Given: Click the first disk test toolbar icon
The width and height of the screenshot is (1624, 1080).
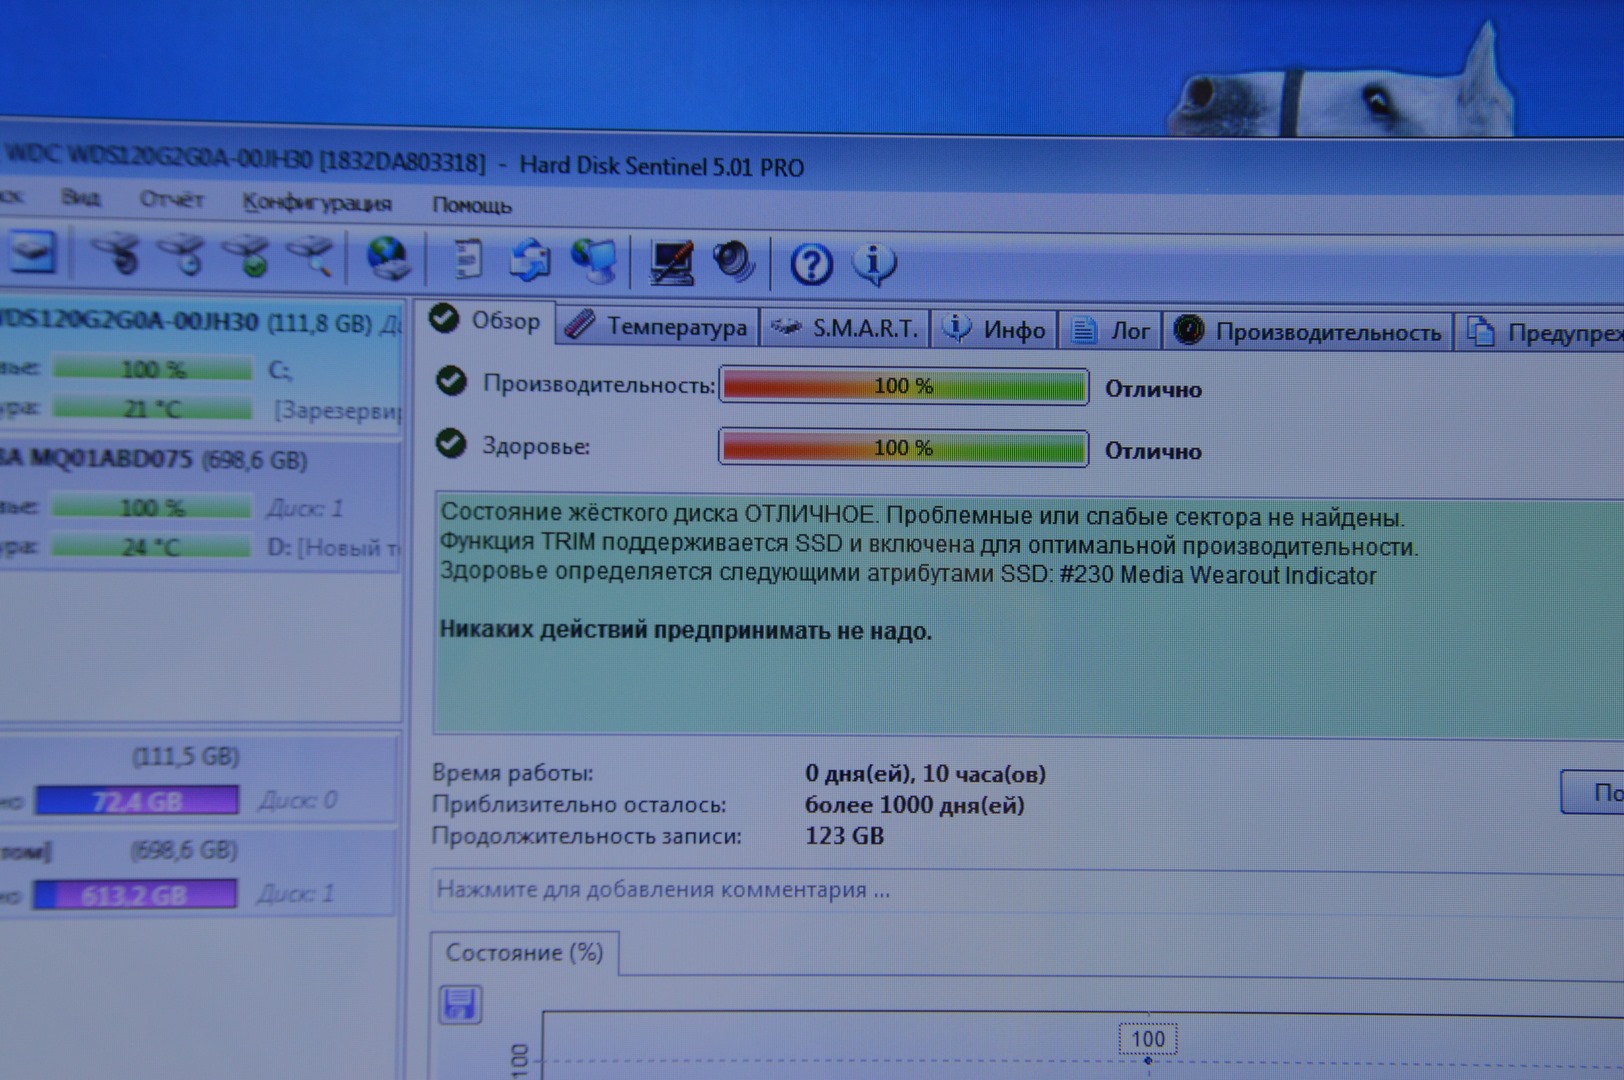Looking at the screenshot, I should [x=116, y=254].
